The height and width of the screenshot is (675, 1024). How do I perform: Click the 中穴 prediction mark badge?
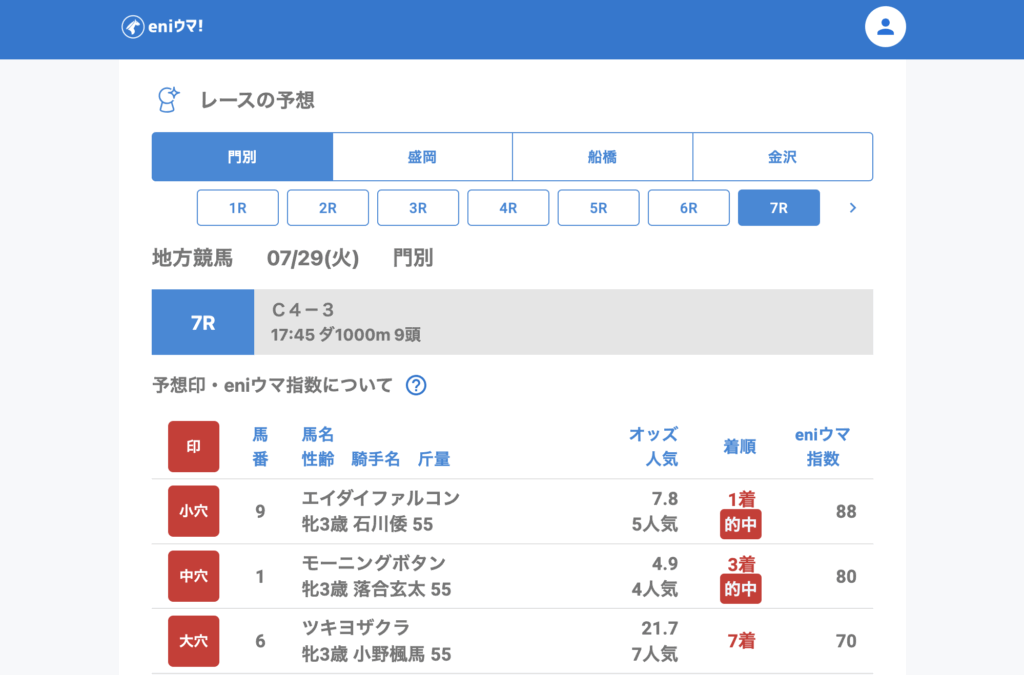tap(193, 576)
